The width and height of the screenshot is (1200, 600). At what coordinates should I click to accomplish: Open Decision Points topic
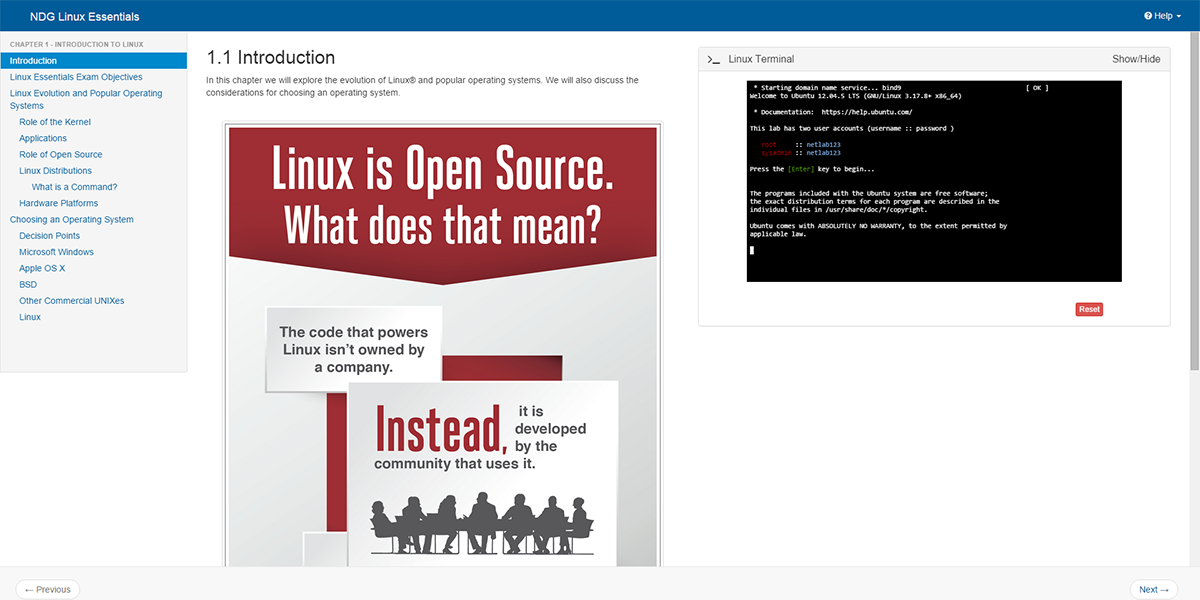(50, 236)
